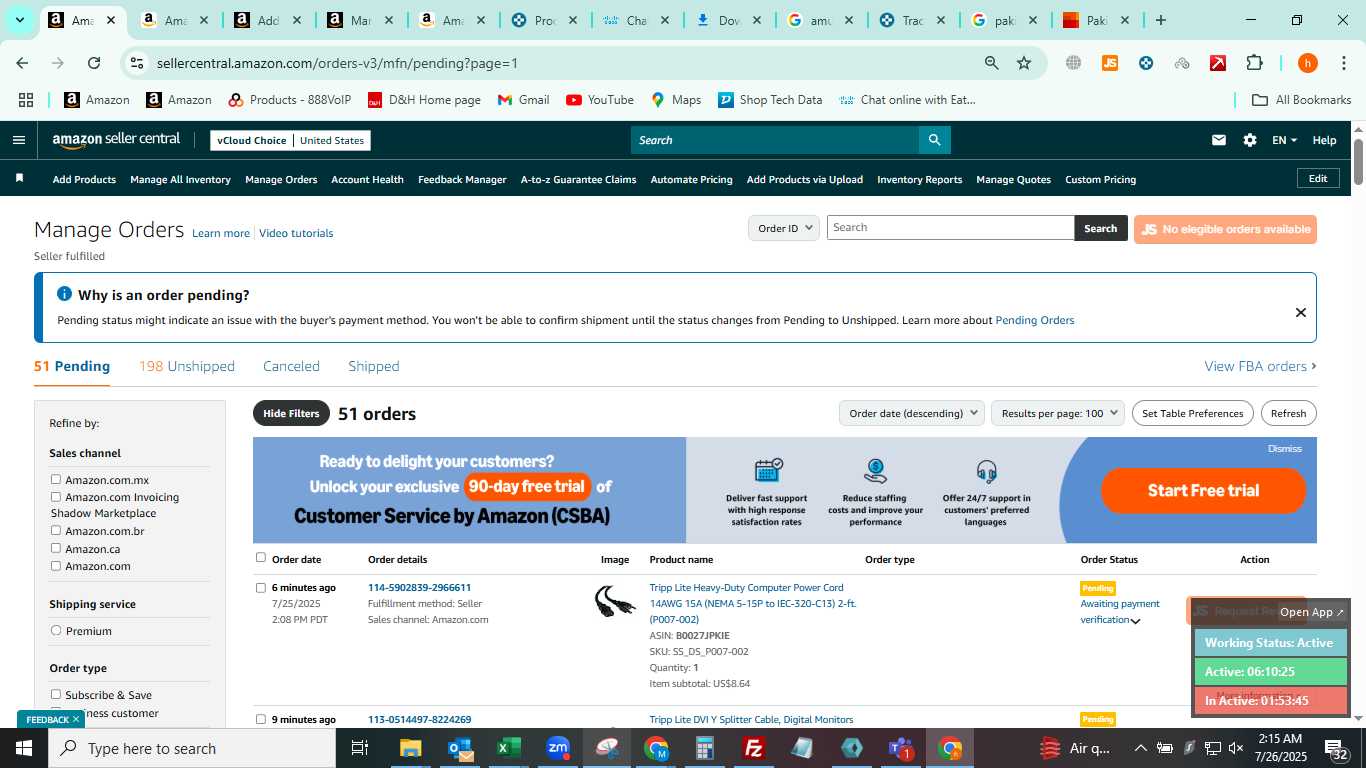Click the orange JS extension icon
1366x768 pixels.
[1109, 63]
